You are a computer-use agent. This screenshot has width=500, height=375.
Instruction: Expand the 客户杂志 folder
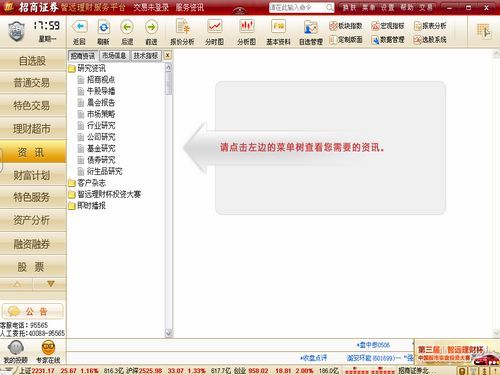coord(87,183)
